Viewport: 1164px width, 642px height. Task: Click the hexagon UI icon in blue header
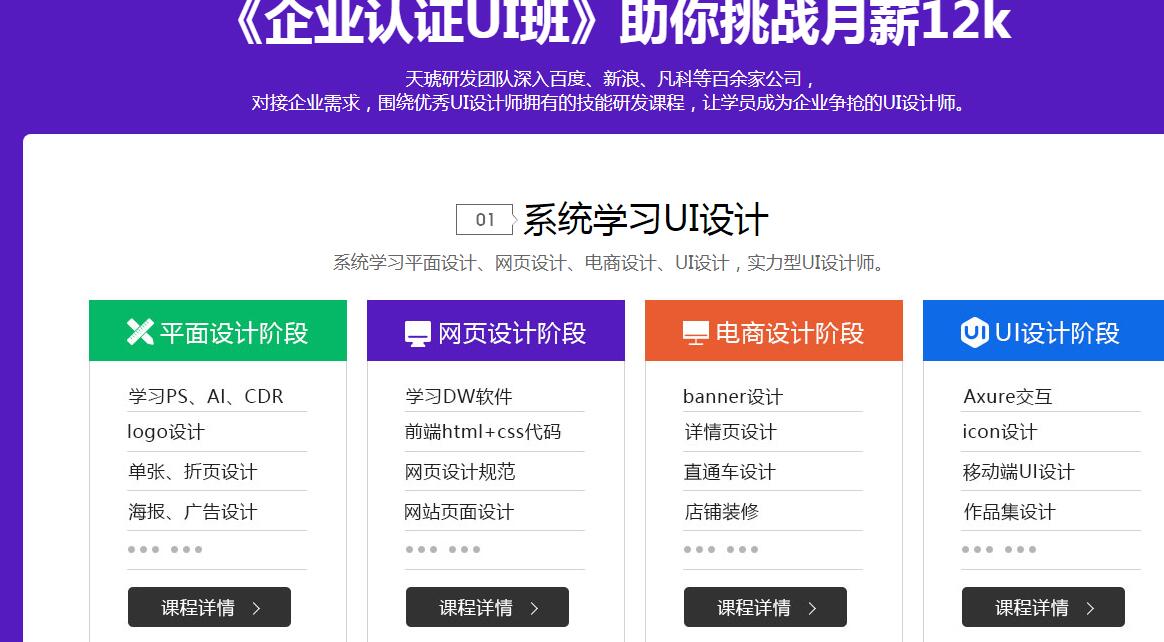click(x=974, y=332)
